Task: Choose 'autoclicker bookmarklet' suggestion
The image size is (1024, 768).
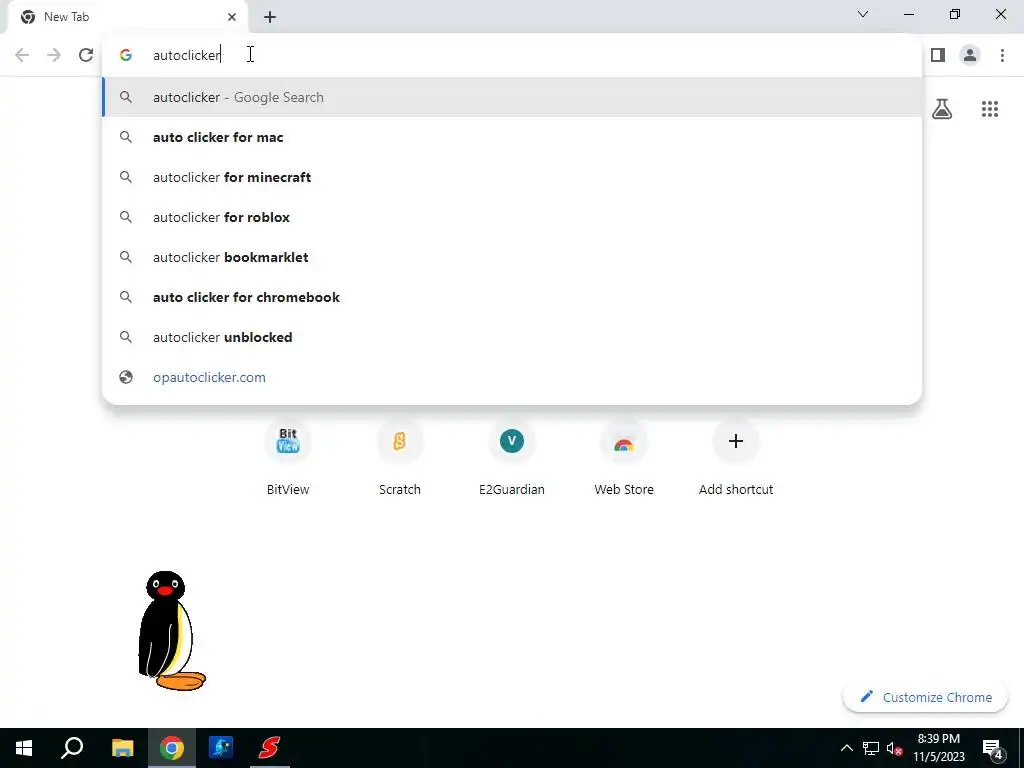Action: coord(512,257)
